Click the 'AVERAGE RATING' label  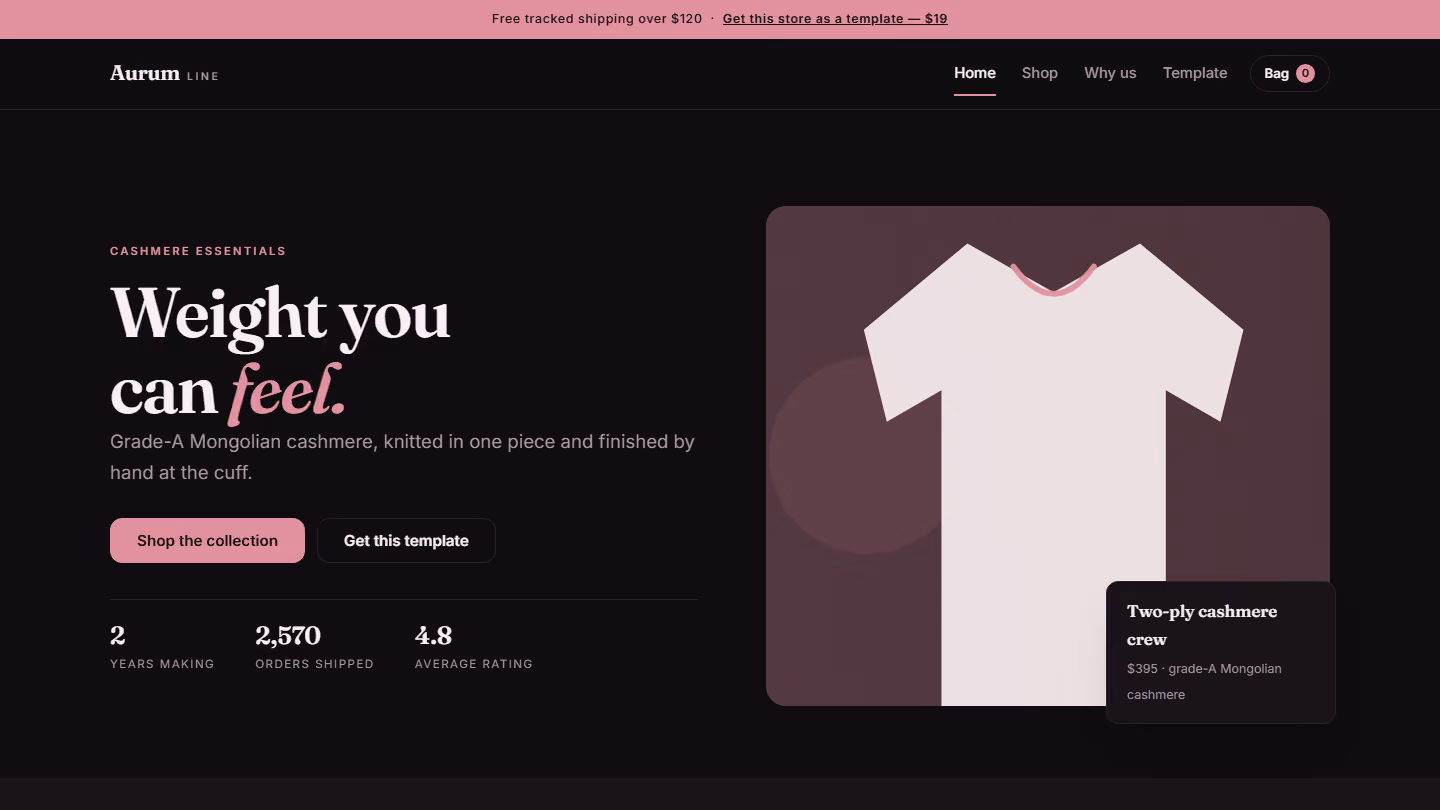tap(474, 664)
